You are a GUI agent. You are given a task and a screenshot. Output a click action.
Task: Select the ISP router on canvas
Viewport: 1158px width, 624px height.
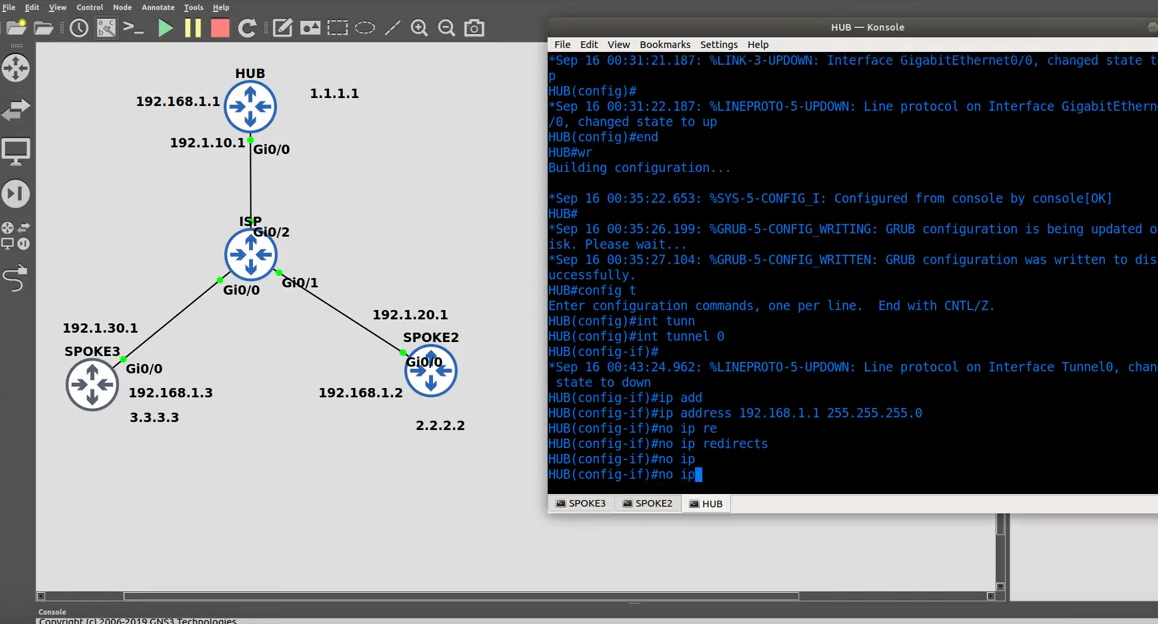coord(250,255)
